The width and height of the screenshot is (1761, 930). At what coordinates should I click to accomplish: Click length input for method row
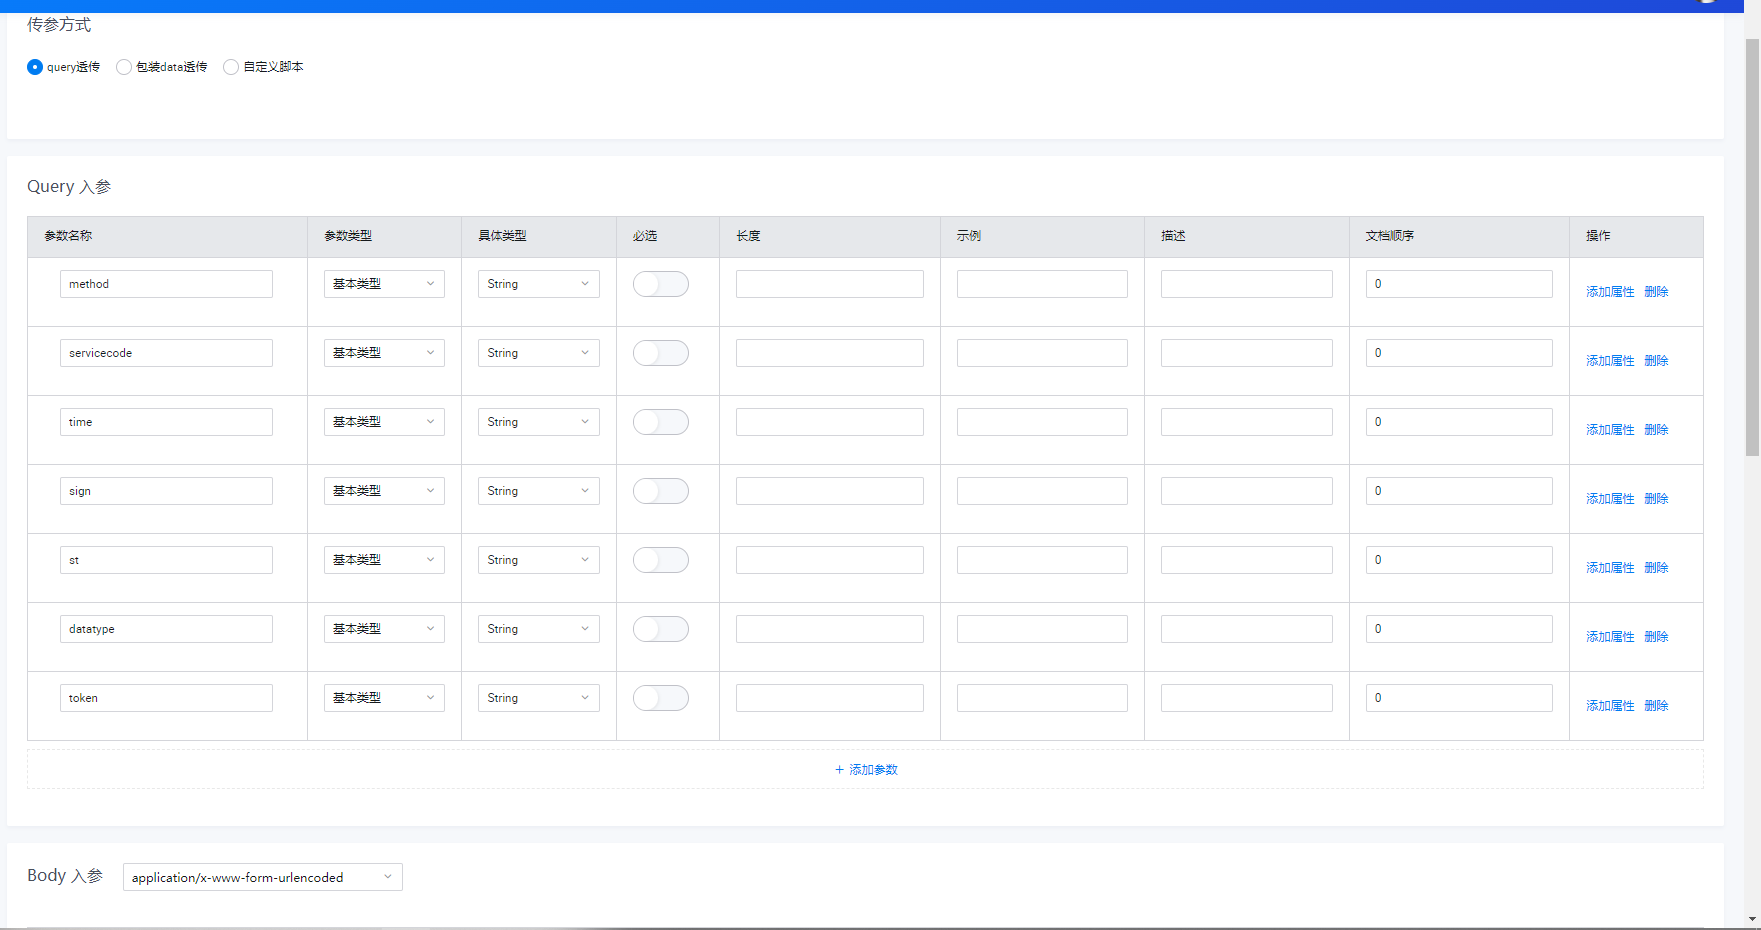830,284
